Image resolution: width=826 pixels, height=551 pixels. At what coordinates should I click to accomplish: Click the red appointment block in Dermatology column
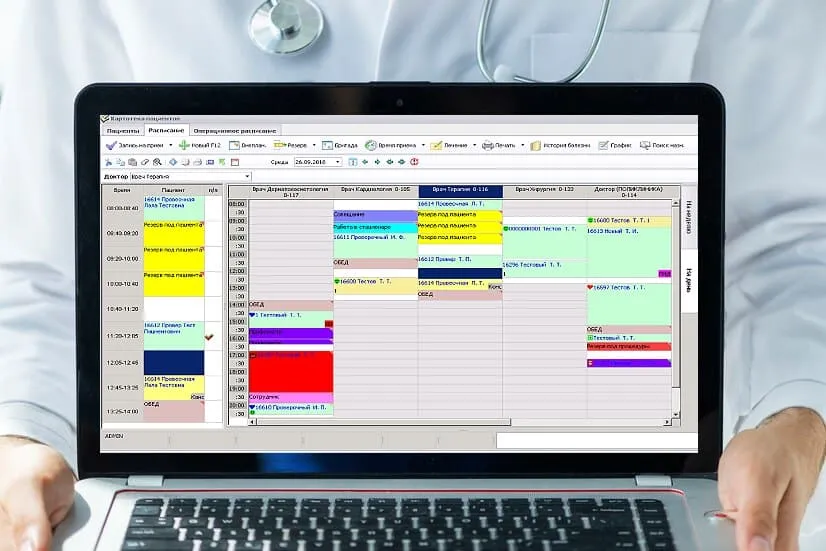click(x=290, y=370)
